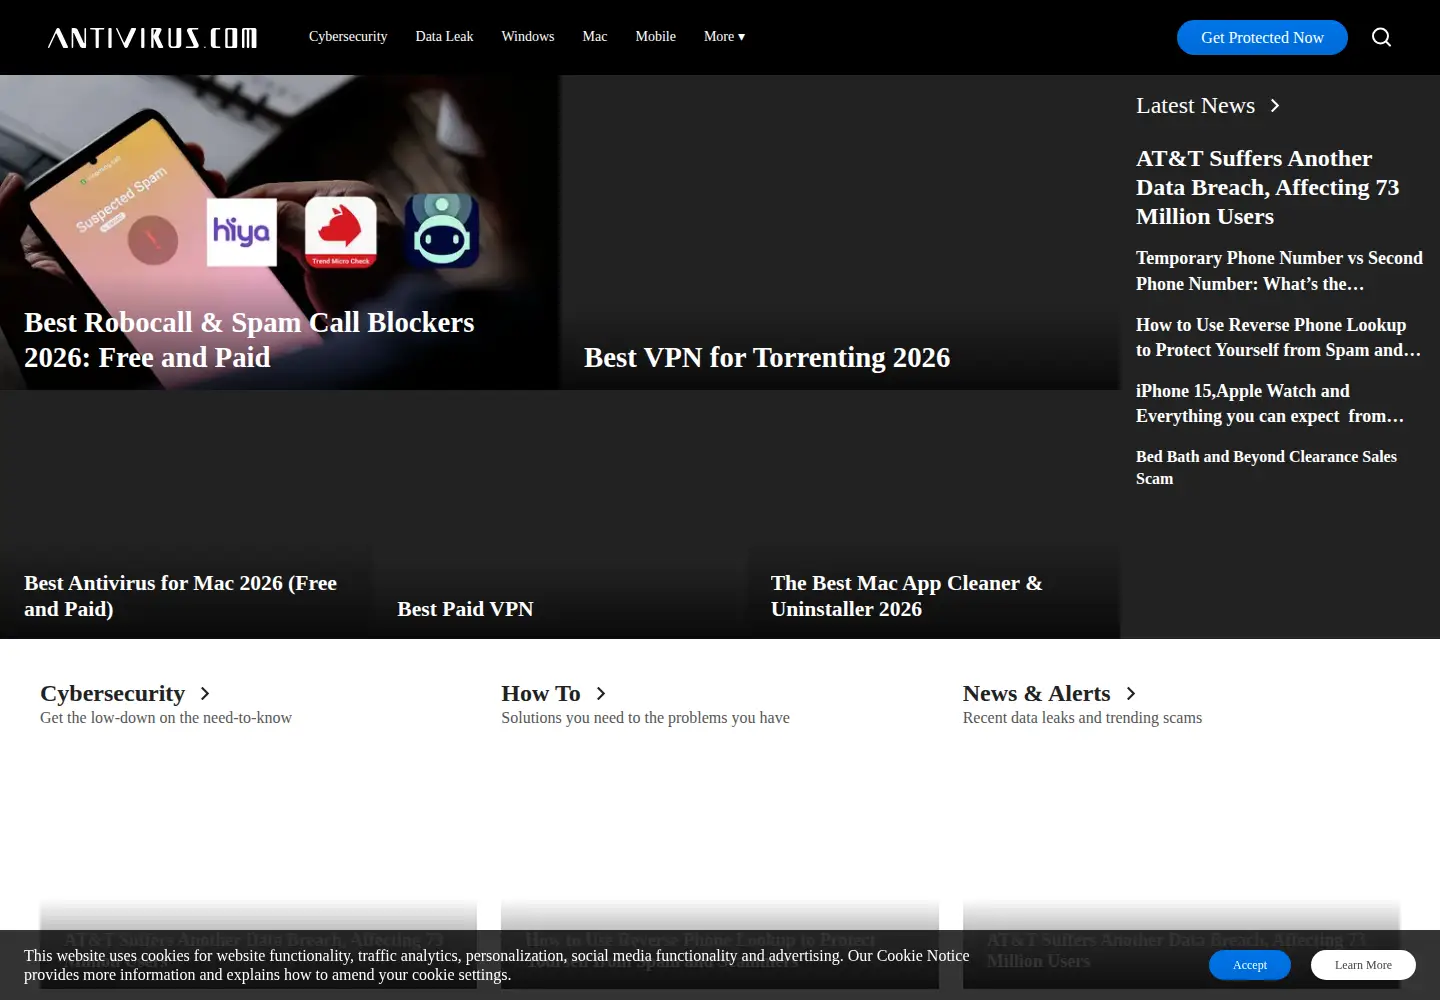This screenshot has height=1000, width=1440.
Task: Click the Get Protected Now button
Action: pyautogui.click(x=1262, y=37)
